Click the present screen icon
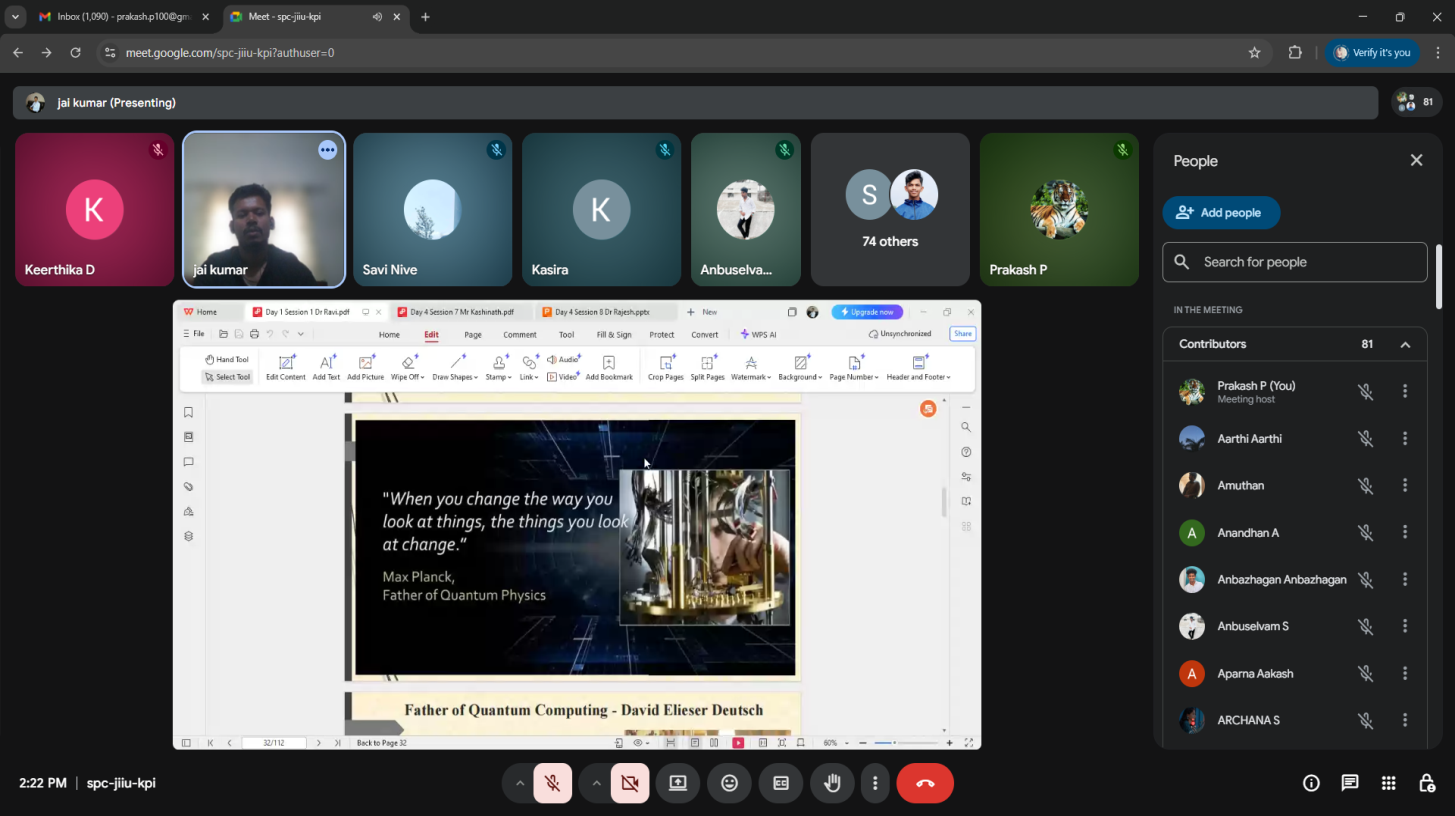Image resolution: width=1455 pixels, height=816 pixels. click(x=678, y=783)
